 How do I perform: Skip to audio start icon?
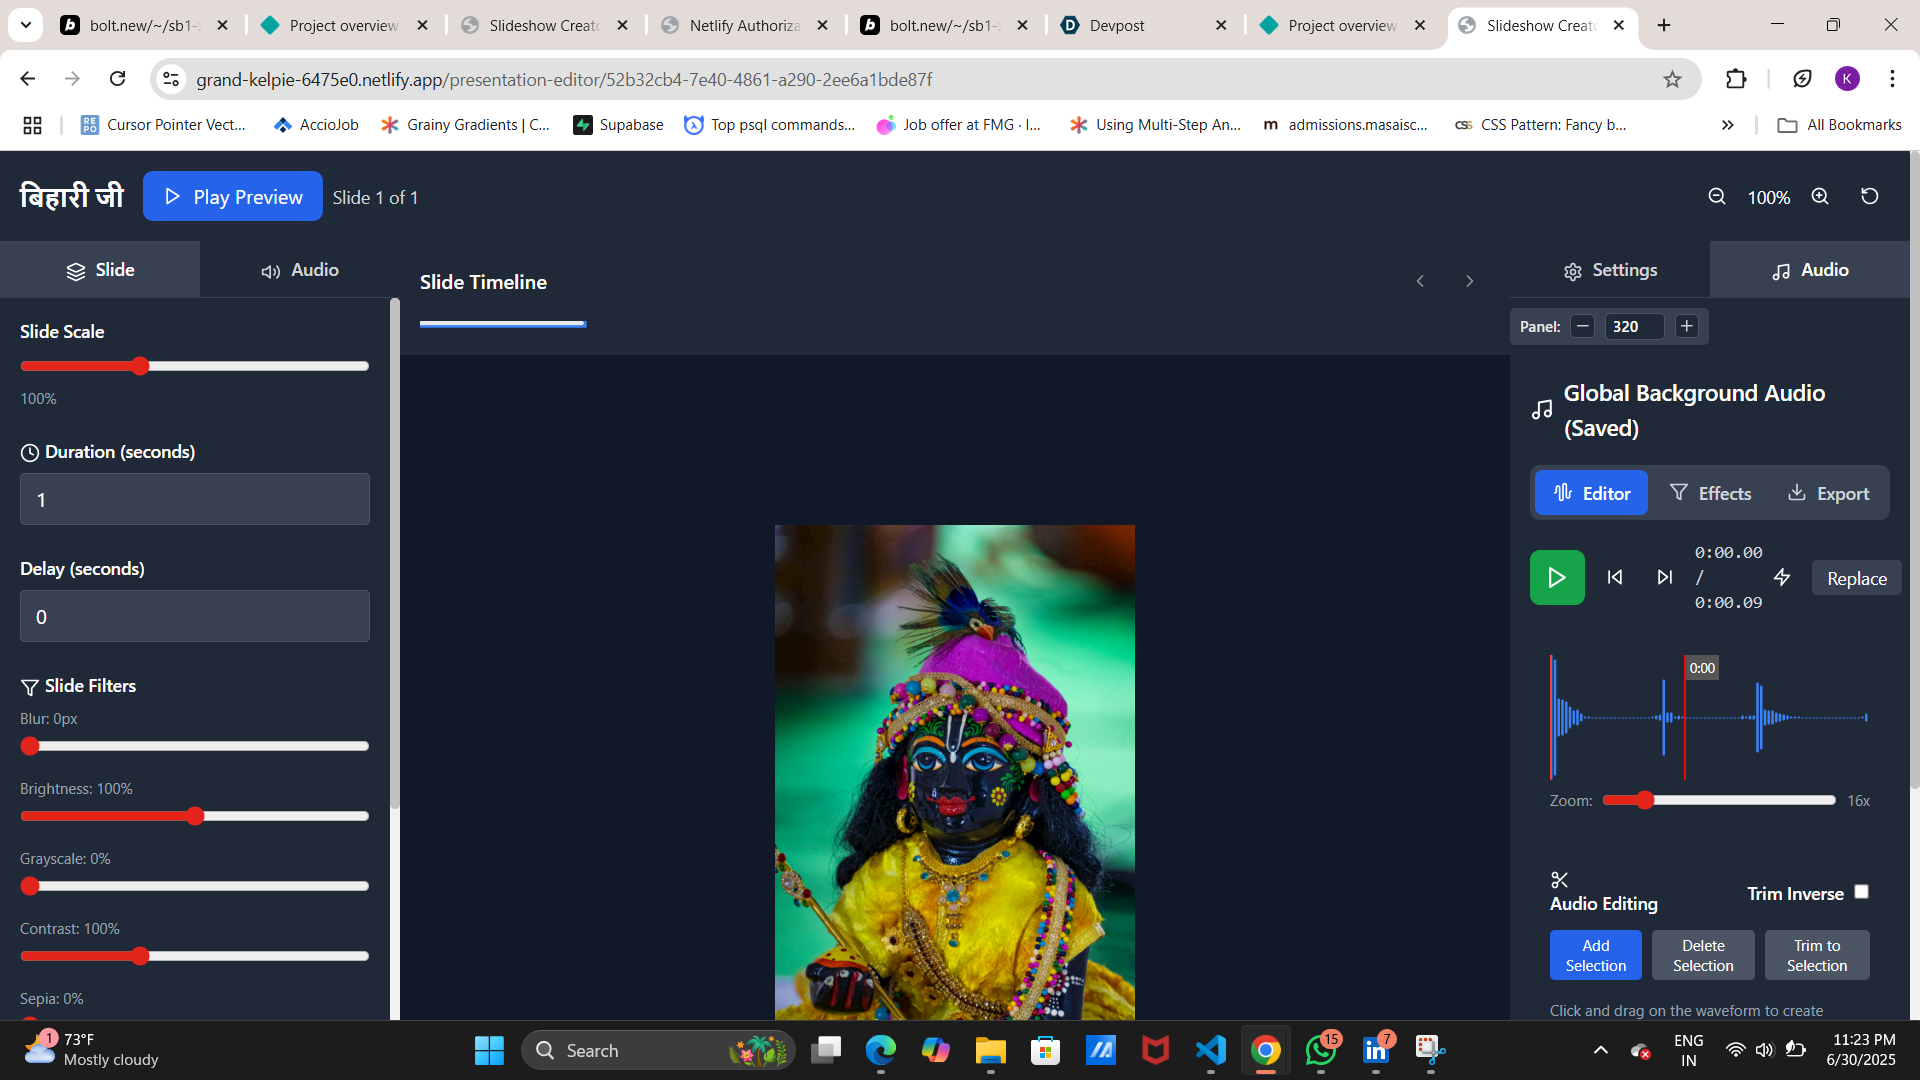pos(1615,577)
